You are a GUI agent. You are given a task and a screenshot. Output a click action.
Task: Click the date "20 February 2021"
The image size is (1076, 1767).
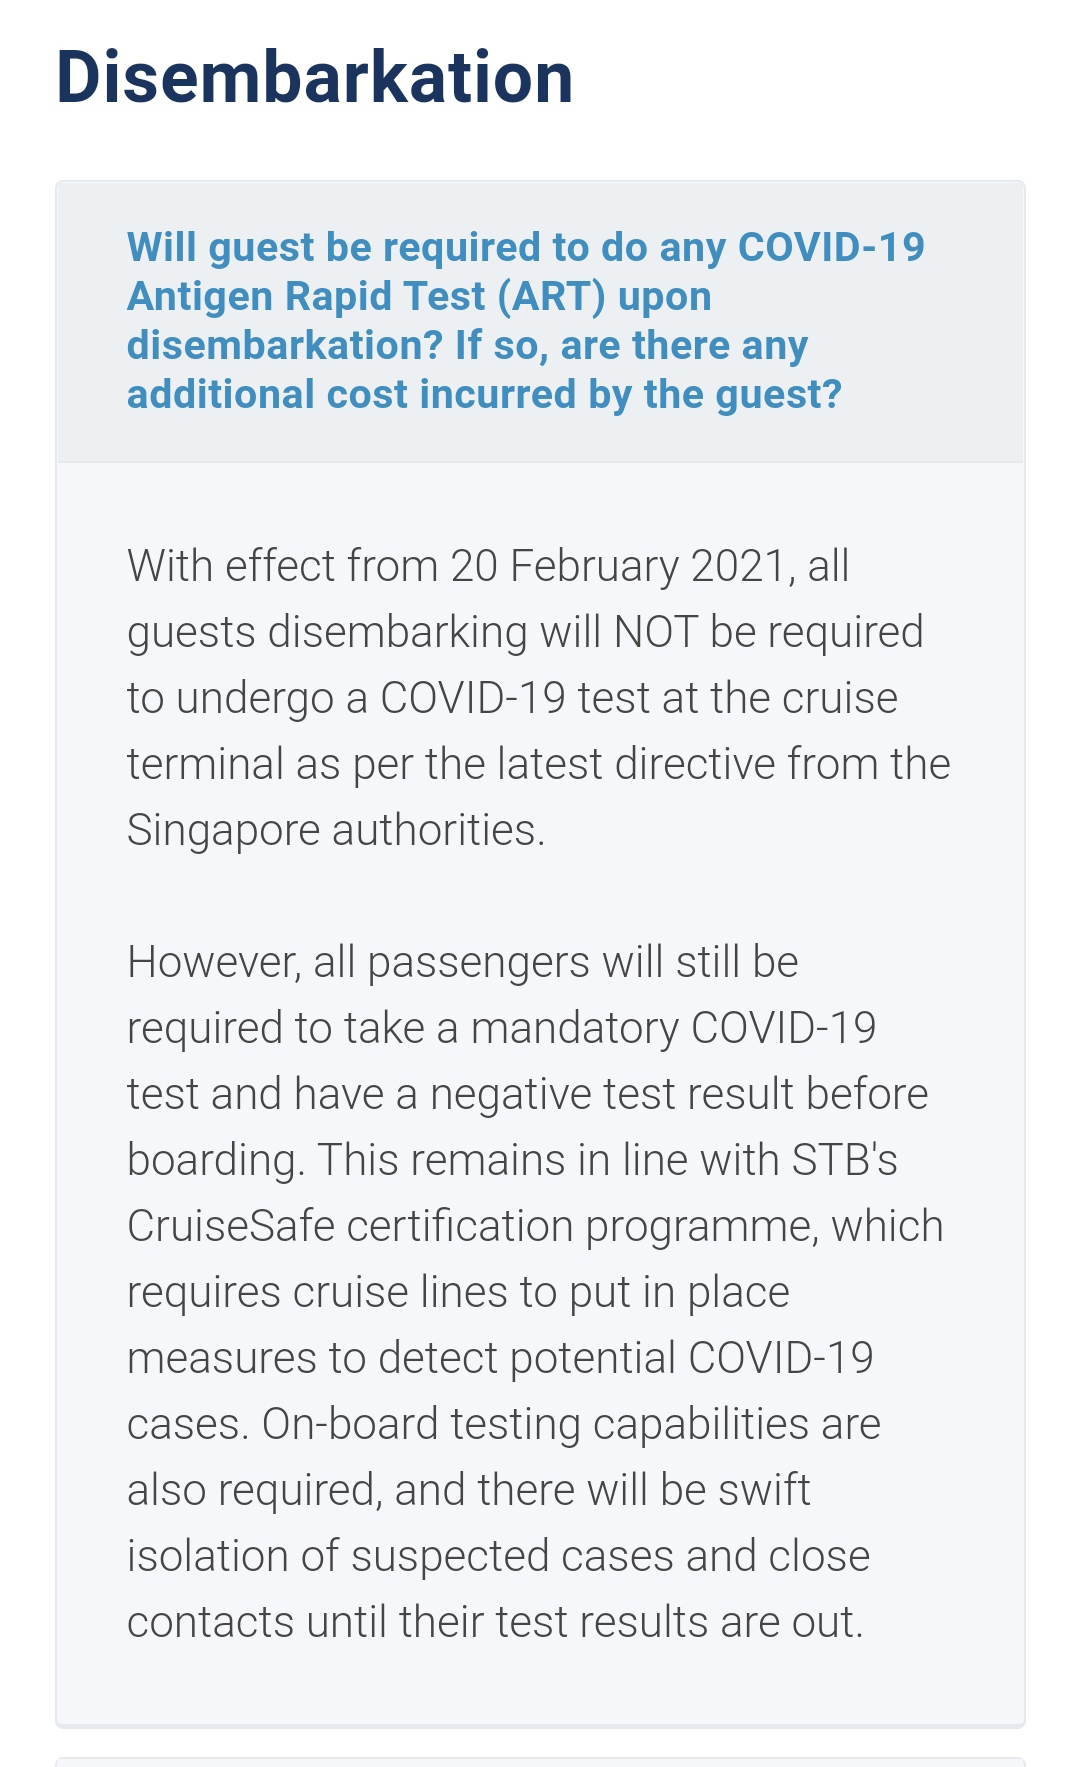tap(616, 566)
